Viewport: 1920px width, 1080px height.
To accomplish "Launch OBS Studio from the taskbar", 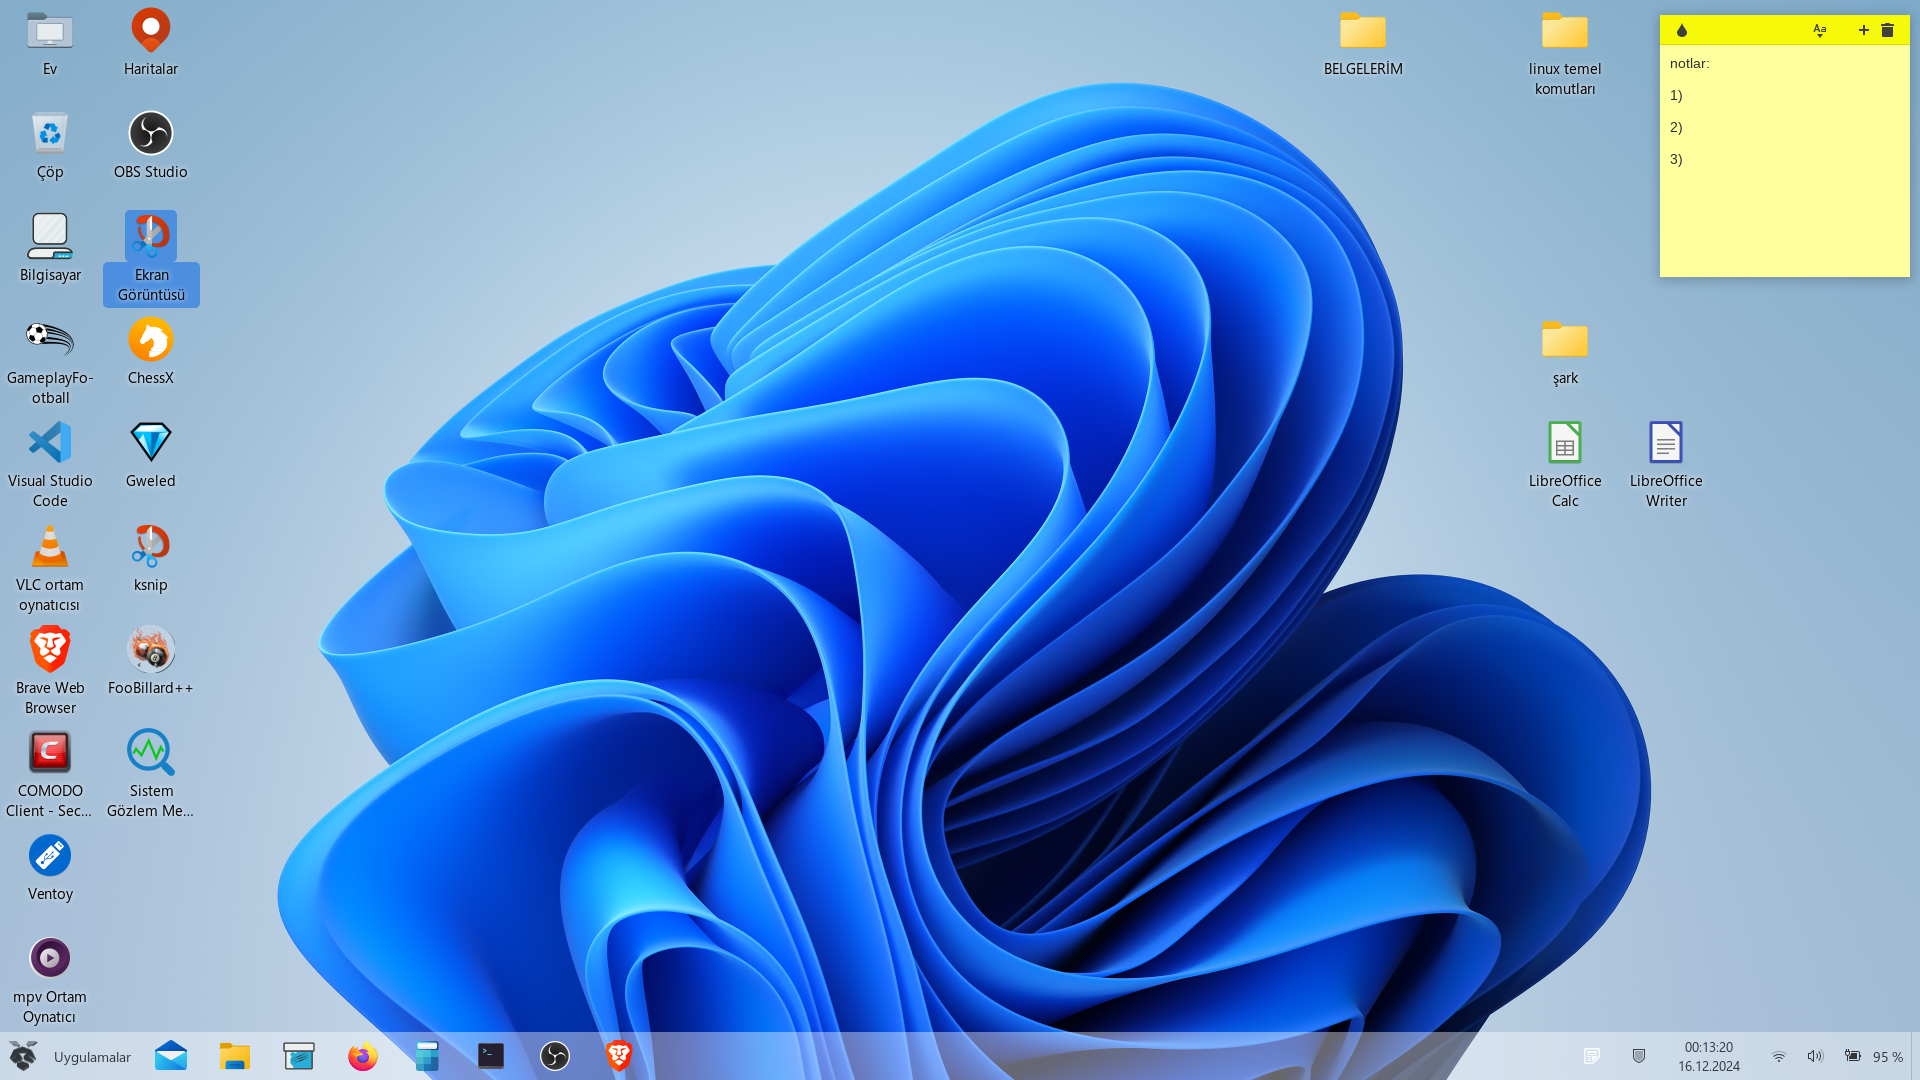I will coord(555,1057).
